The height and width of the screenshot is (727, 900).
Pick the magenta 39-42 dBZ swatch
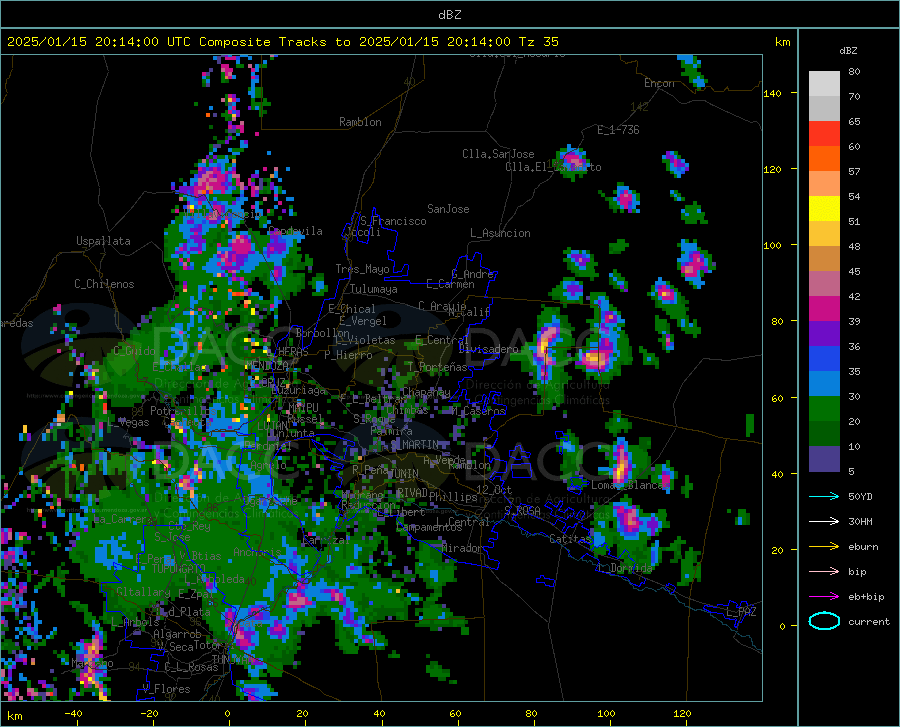[824, 309]
